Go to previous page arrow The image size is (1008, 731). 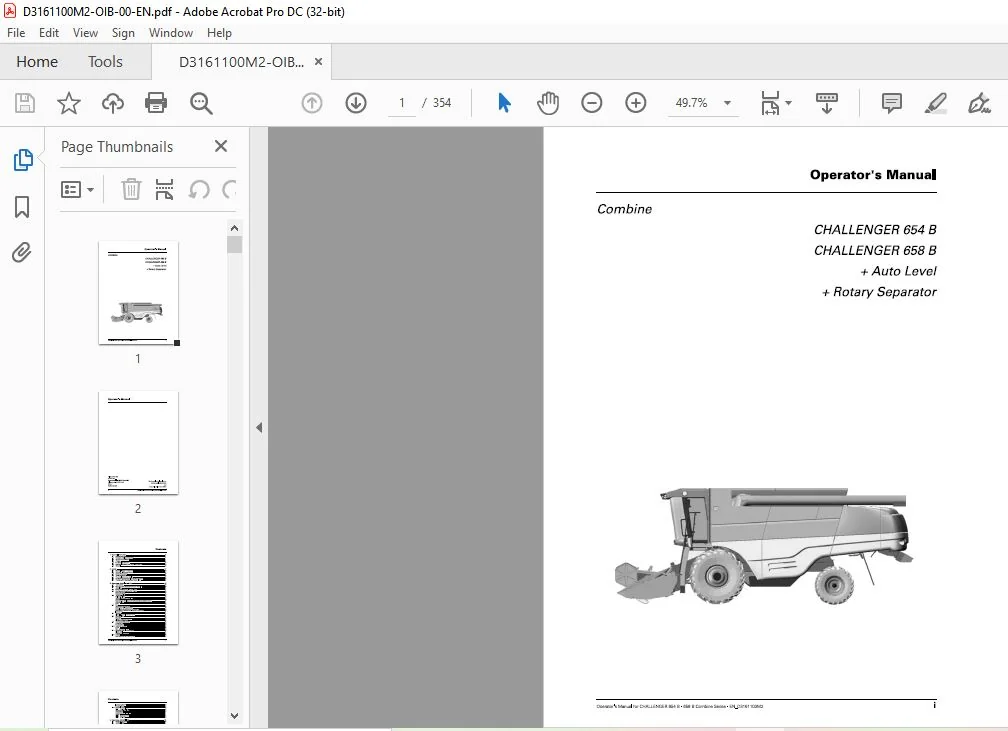[x=312, y=103]
